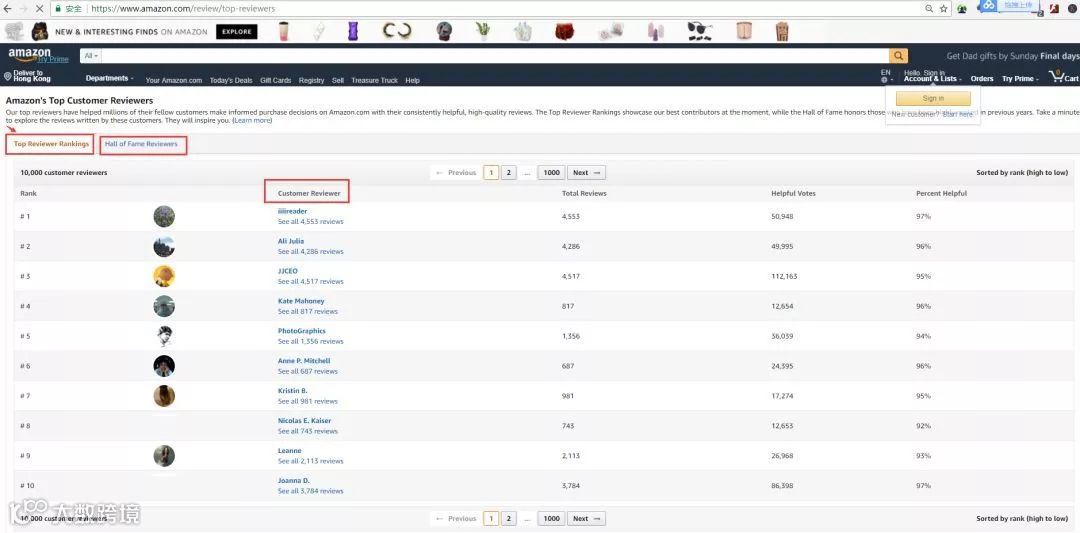The height and width of the screenshot is (533, 1080).
Task: Click Next in the bottom pagination
Action: pyautogui.click(x=586, y=519)
